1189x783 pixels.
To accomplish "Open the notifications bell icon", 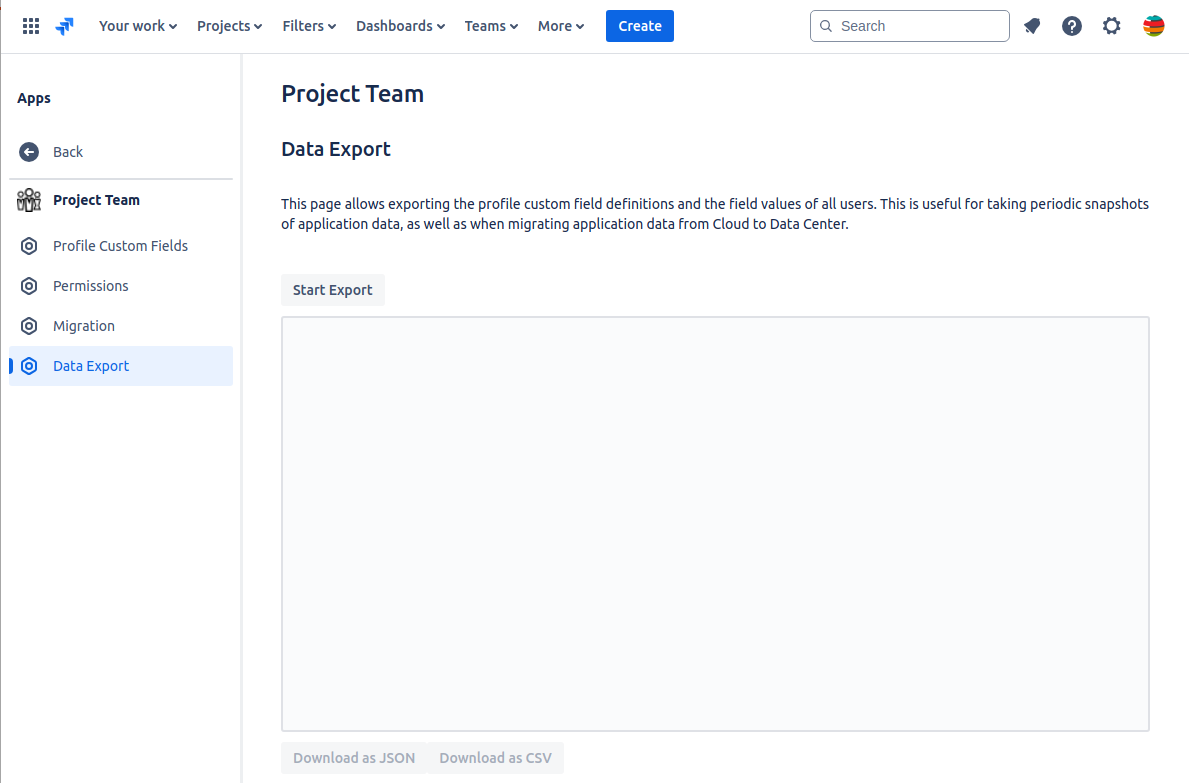I will (x=1032, y=26).
